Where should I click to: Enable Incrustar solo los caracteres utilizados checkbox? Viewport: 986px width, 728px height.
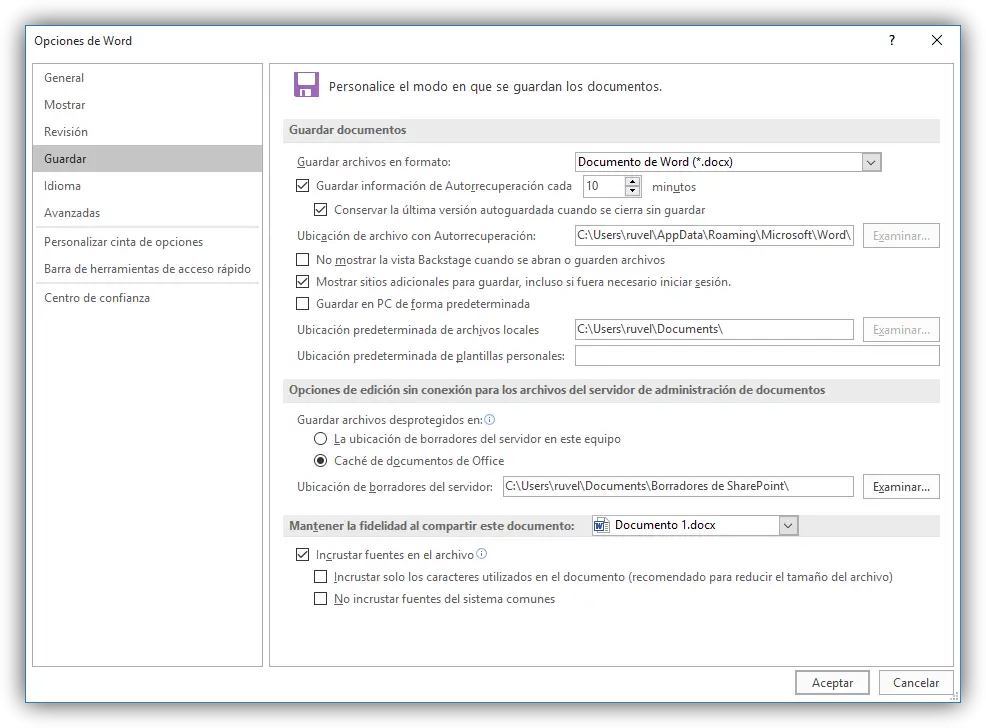[321, 576]
